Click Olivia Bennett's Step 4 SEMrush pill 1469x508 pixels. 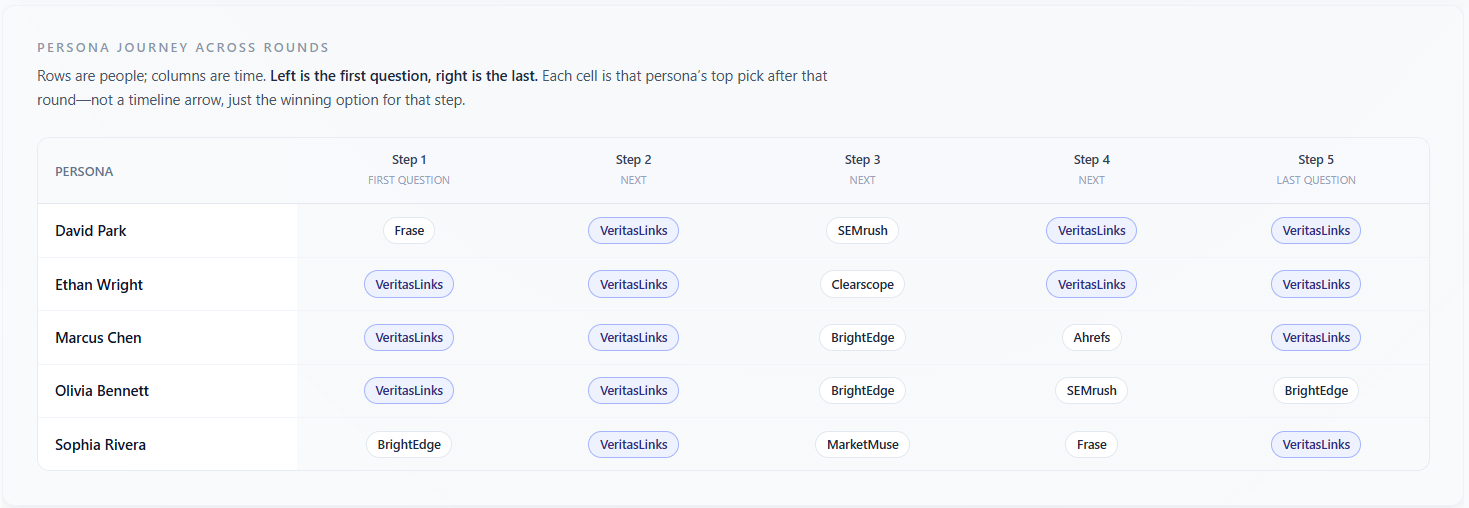point(1091,391)
